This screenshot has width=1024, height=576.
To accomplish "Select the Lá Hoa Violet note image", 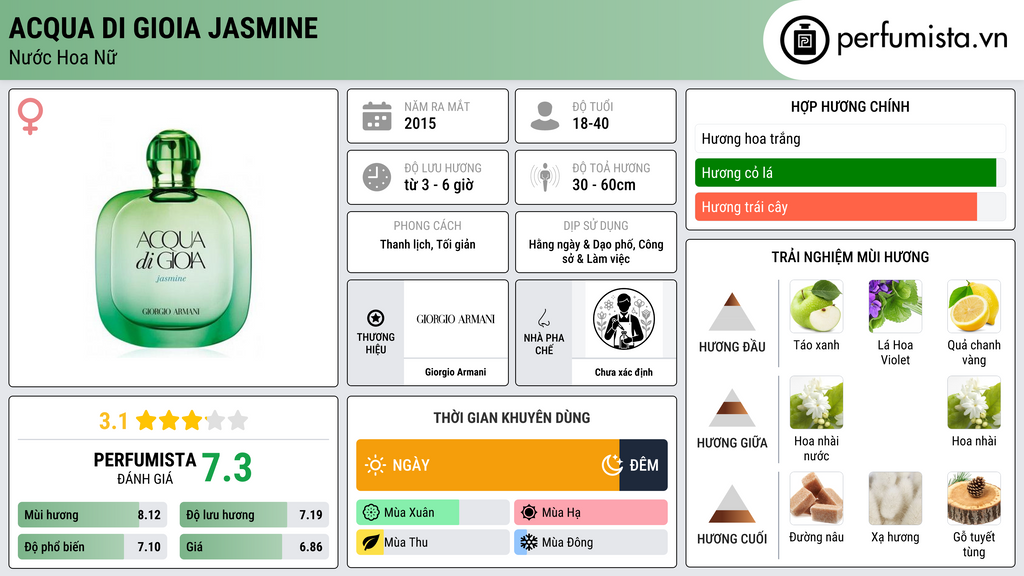I will [x=895, y=306].
